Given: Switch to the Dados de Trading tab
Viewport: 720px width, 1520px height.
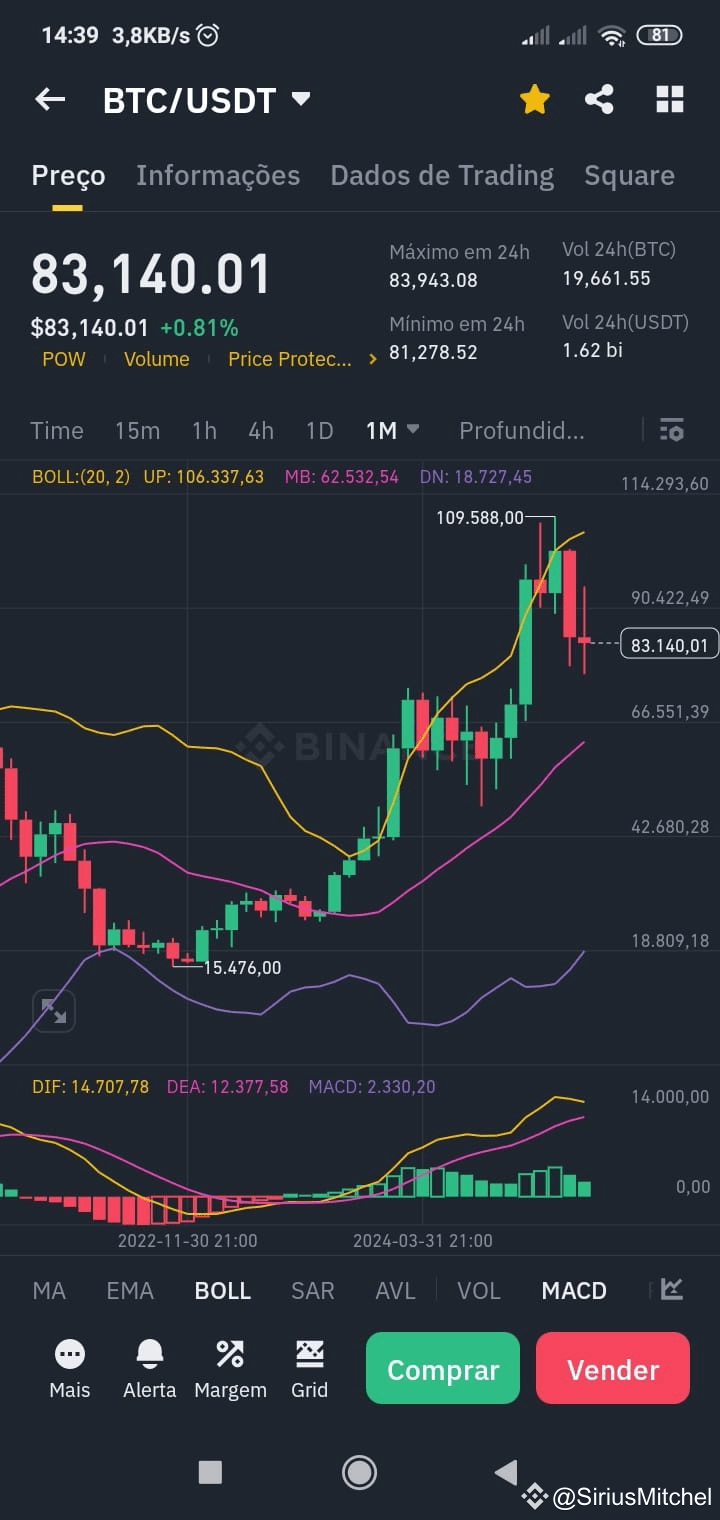Looking at the screenshot, I should point(442,176).
